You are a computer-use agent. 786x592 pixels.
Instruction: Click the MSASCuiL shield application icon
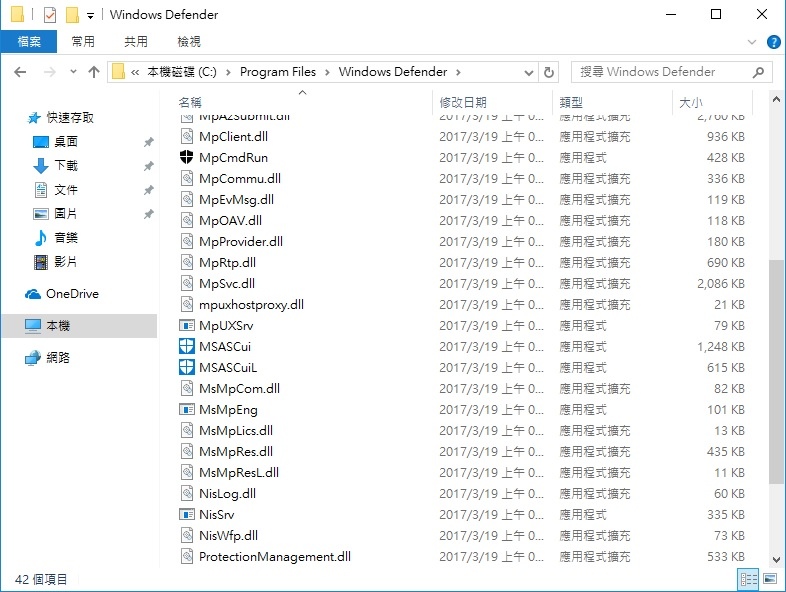coord(186,367)
